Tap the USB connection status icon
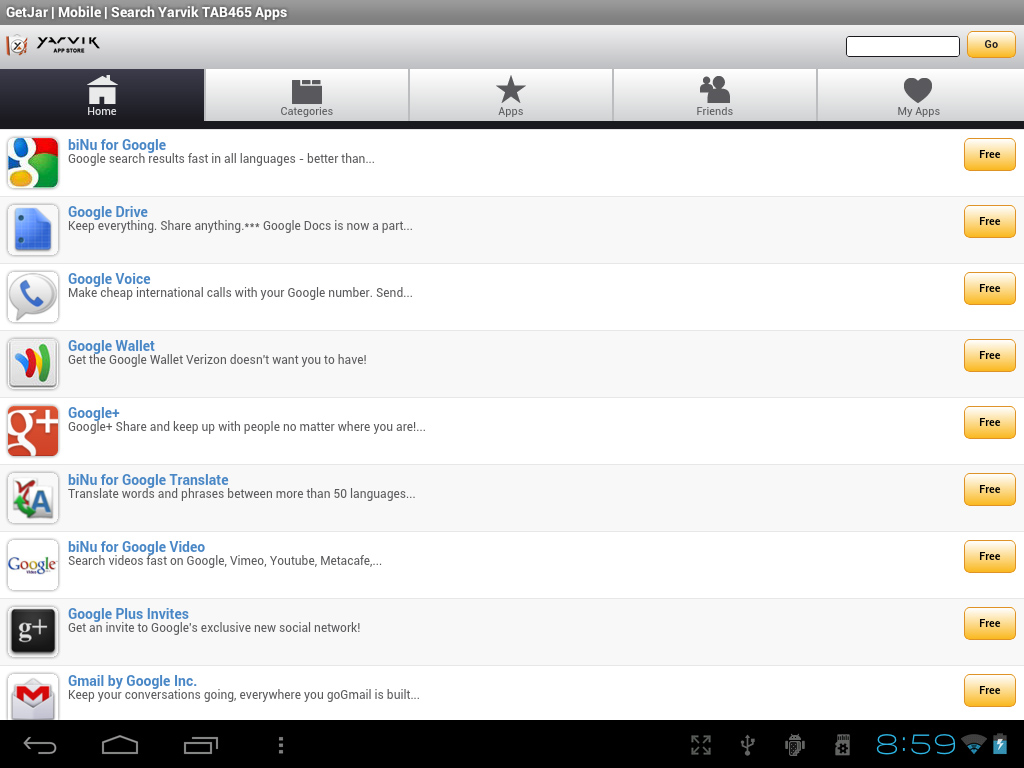The width and height of the screenshot is (1024, 768). tap(748, 744)
